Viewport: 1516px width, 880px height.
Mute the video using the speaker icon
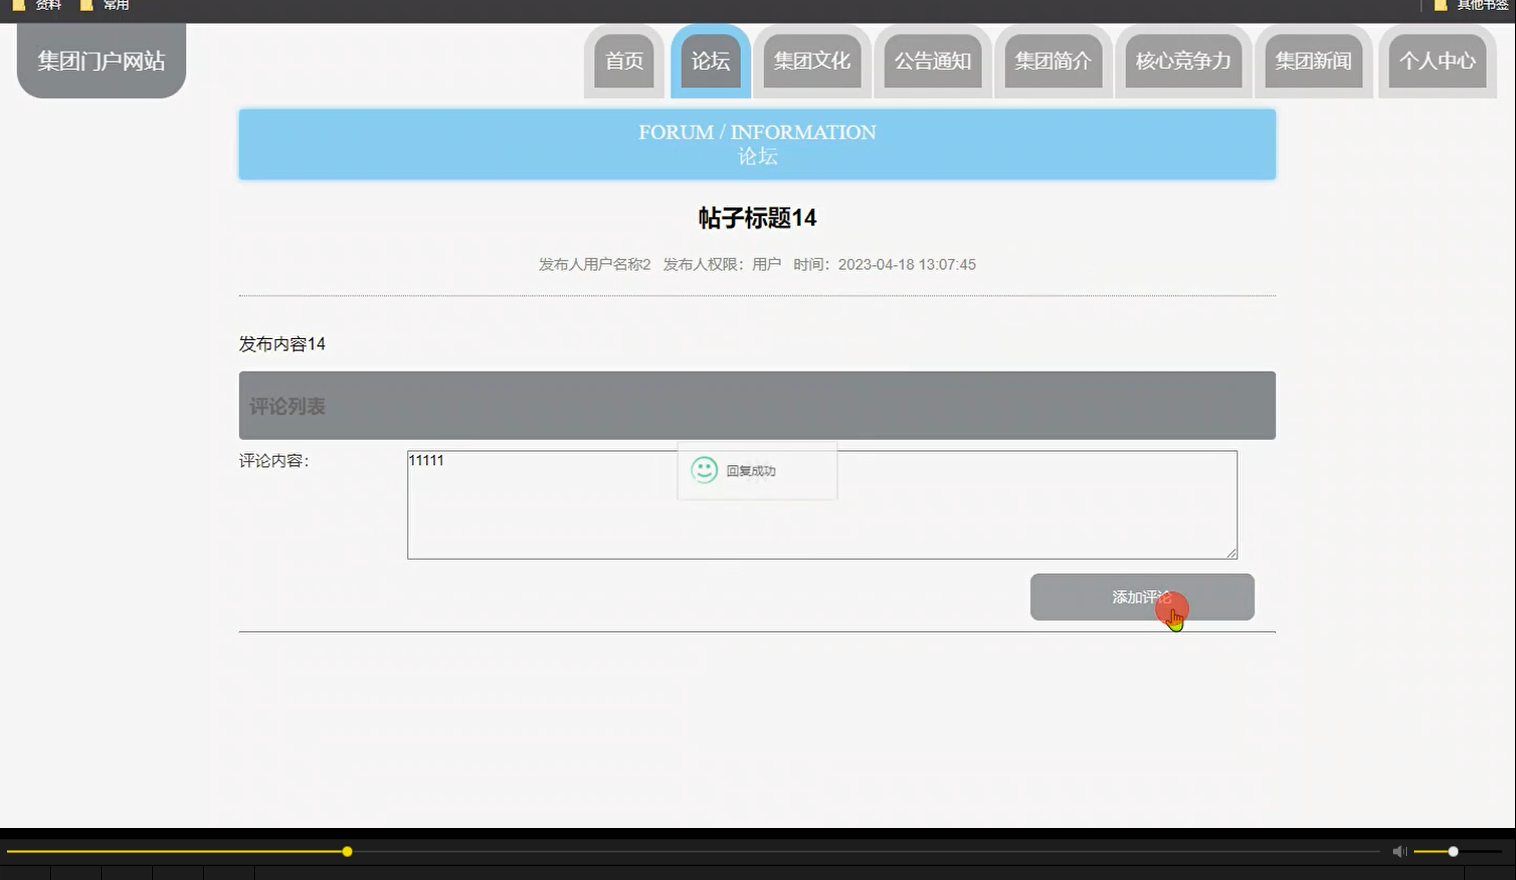(1398, 851)
